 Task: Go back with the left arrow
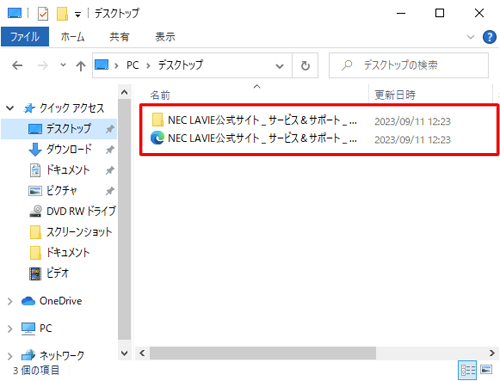coord(17,65)
